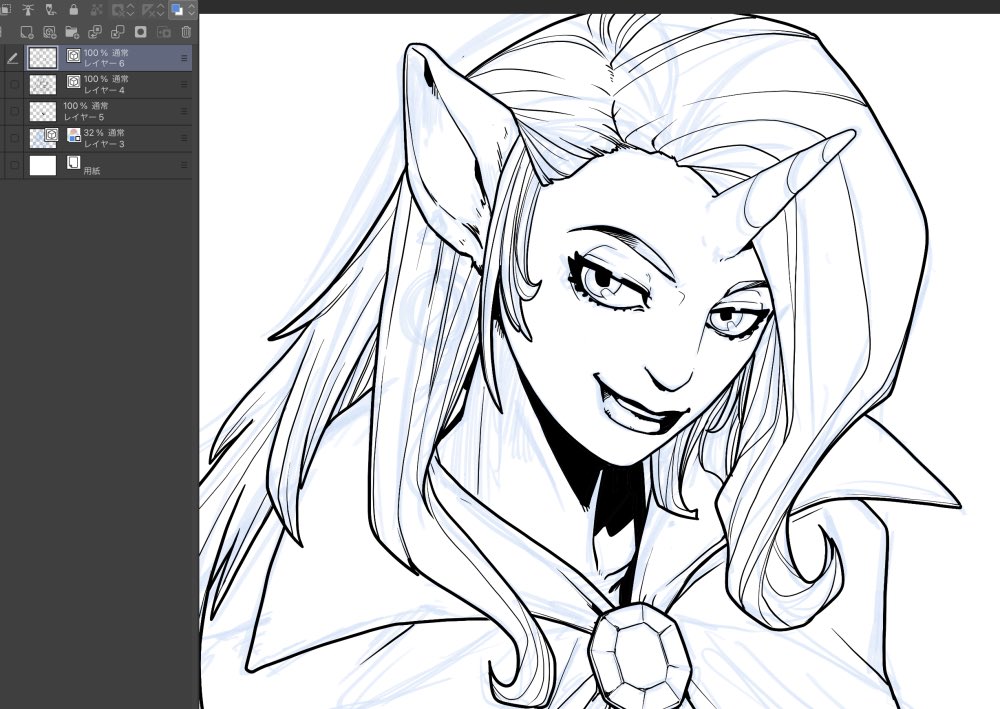Click the ruler display range icon

point(148,10)
